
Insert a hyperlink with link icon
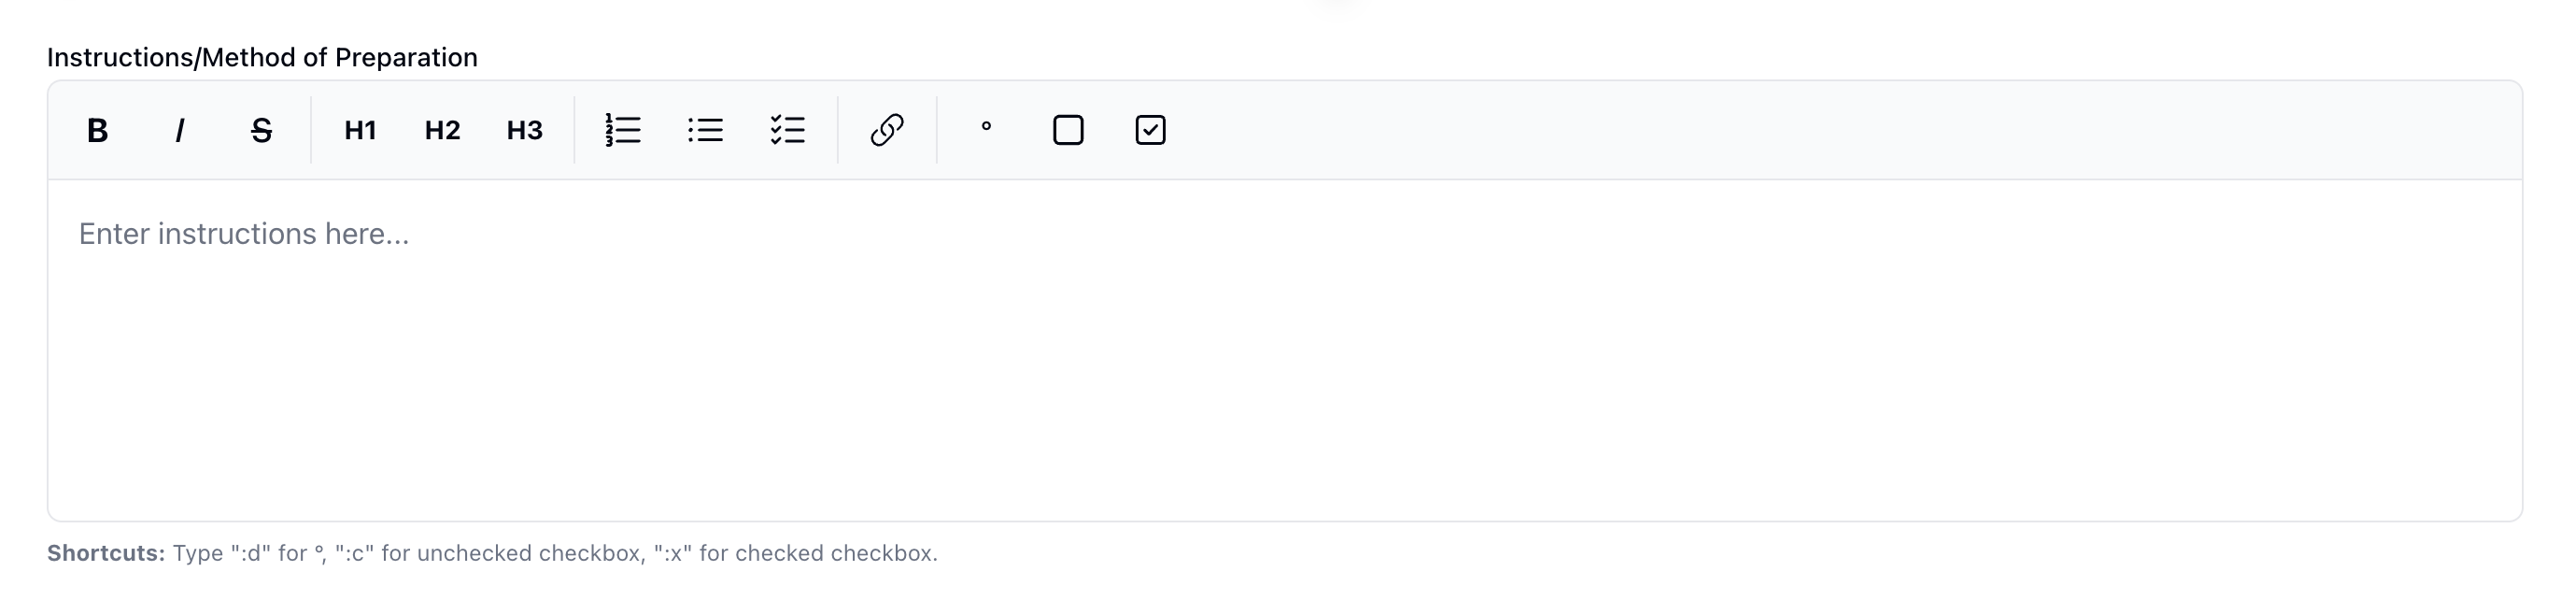point(887,130)
